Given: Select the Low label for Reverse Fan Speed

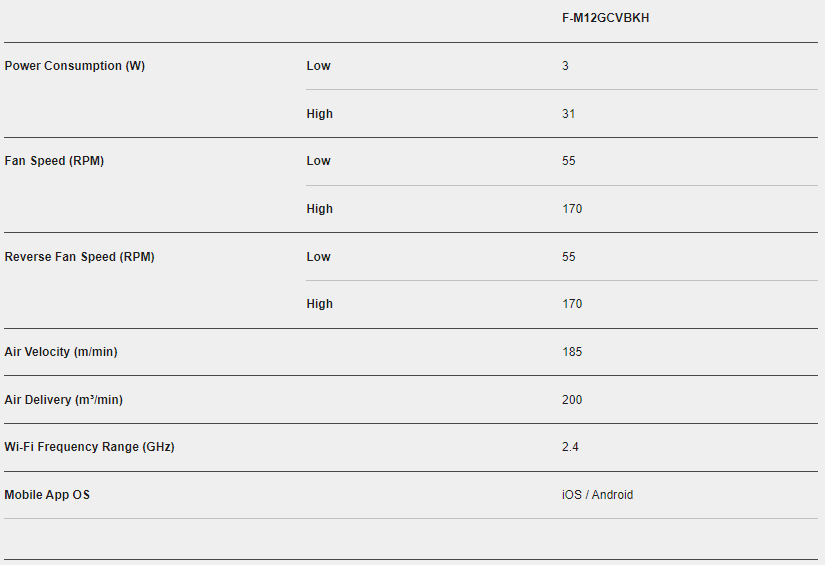Looking at the screenshot, I should (x=318, y=257).
